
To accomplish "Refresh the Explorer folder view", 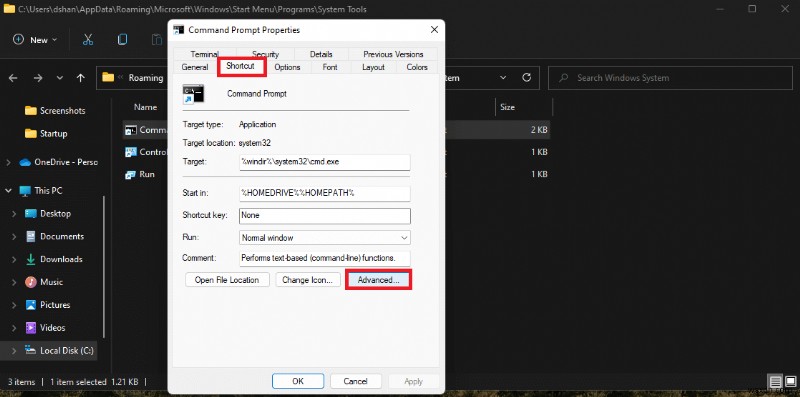I will [527, 78].
